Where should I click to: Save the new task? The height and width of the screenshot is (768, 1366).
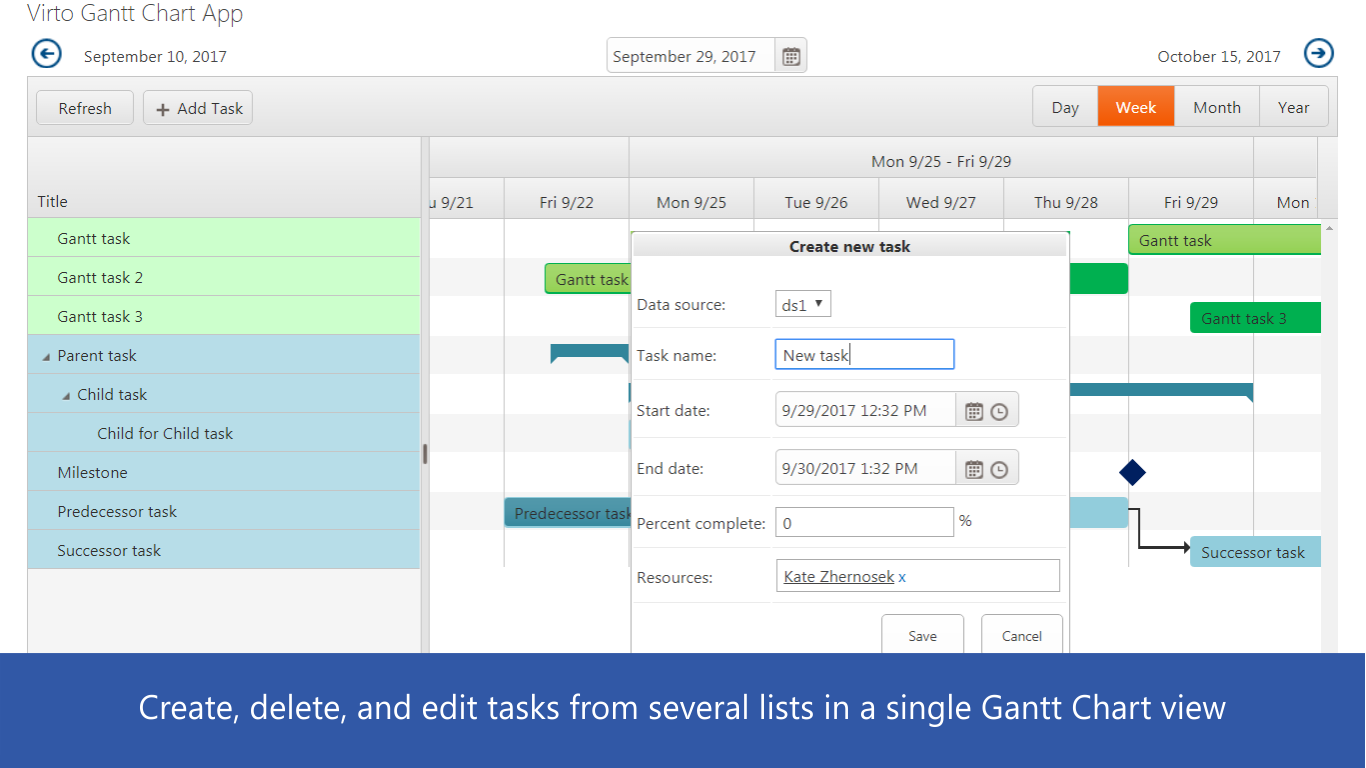pos(922,635)
